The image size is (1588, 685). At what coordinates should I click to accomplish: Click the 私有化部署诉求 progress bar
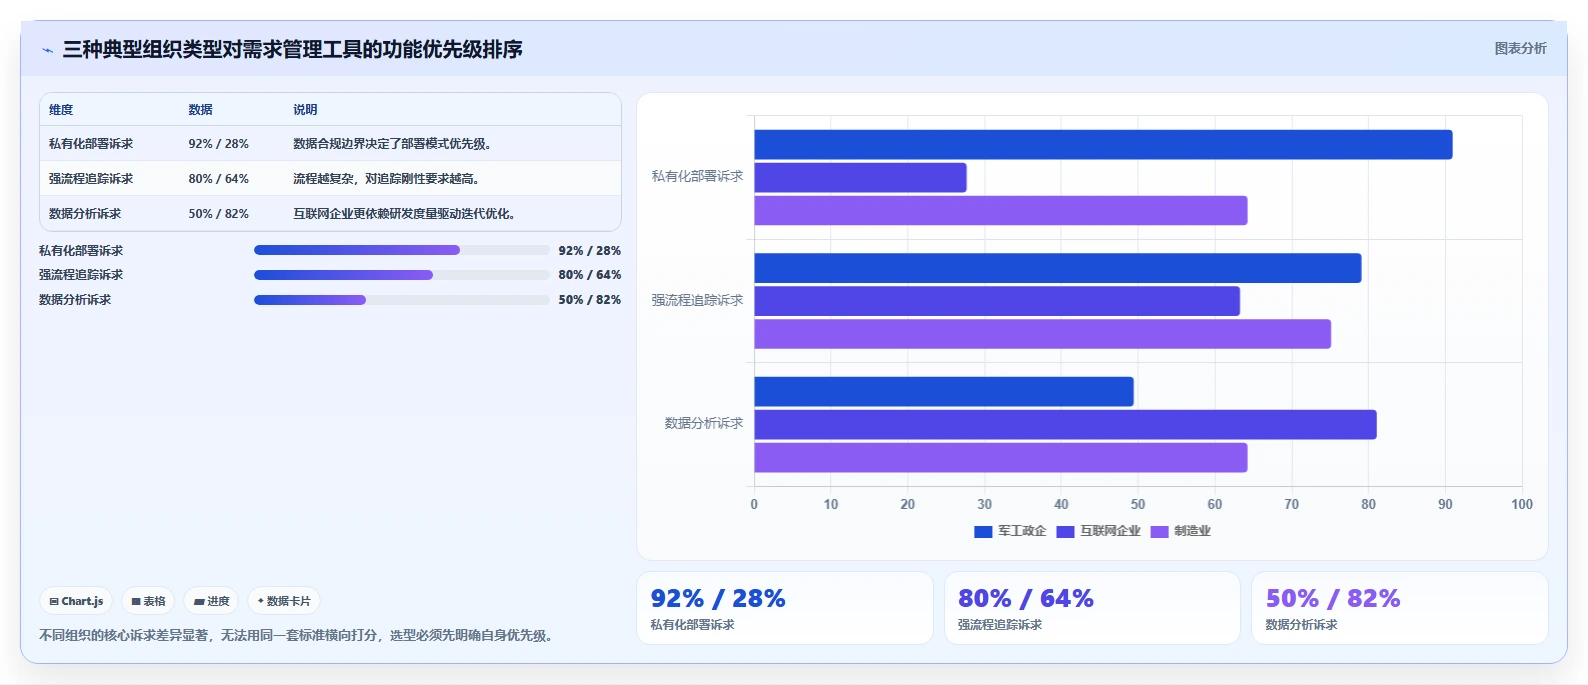click(x=401, y=250)
